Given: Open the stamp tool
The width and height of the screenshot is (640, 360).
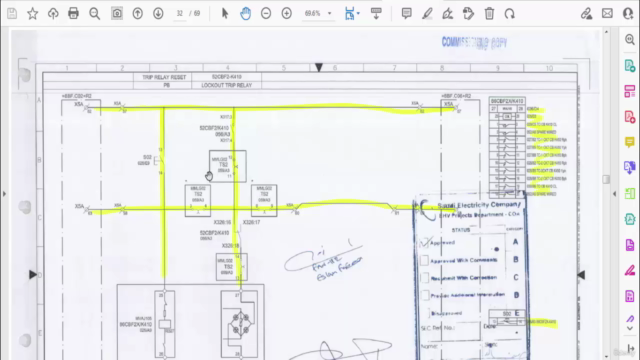Looking at the screenshot, I should [468, 13].
